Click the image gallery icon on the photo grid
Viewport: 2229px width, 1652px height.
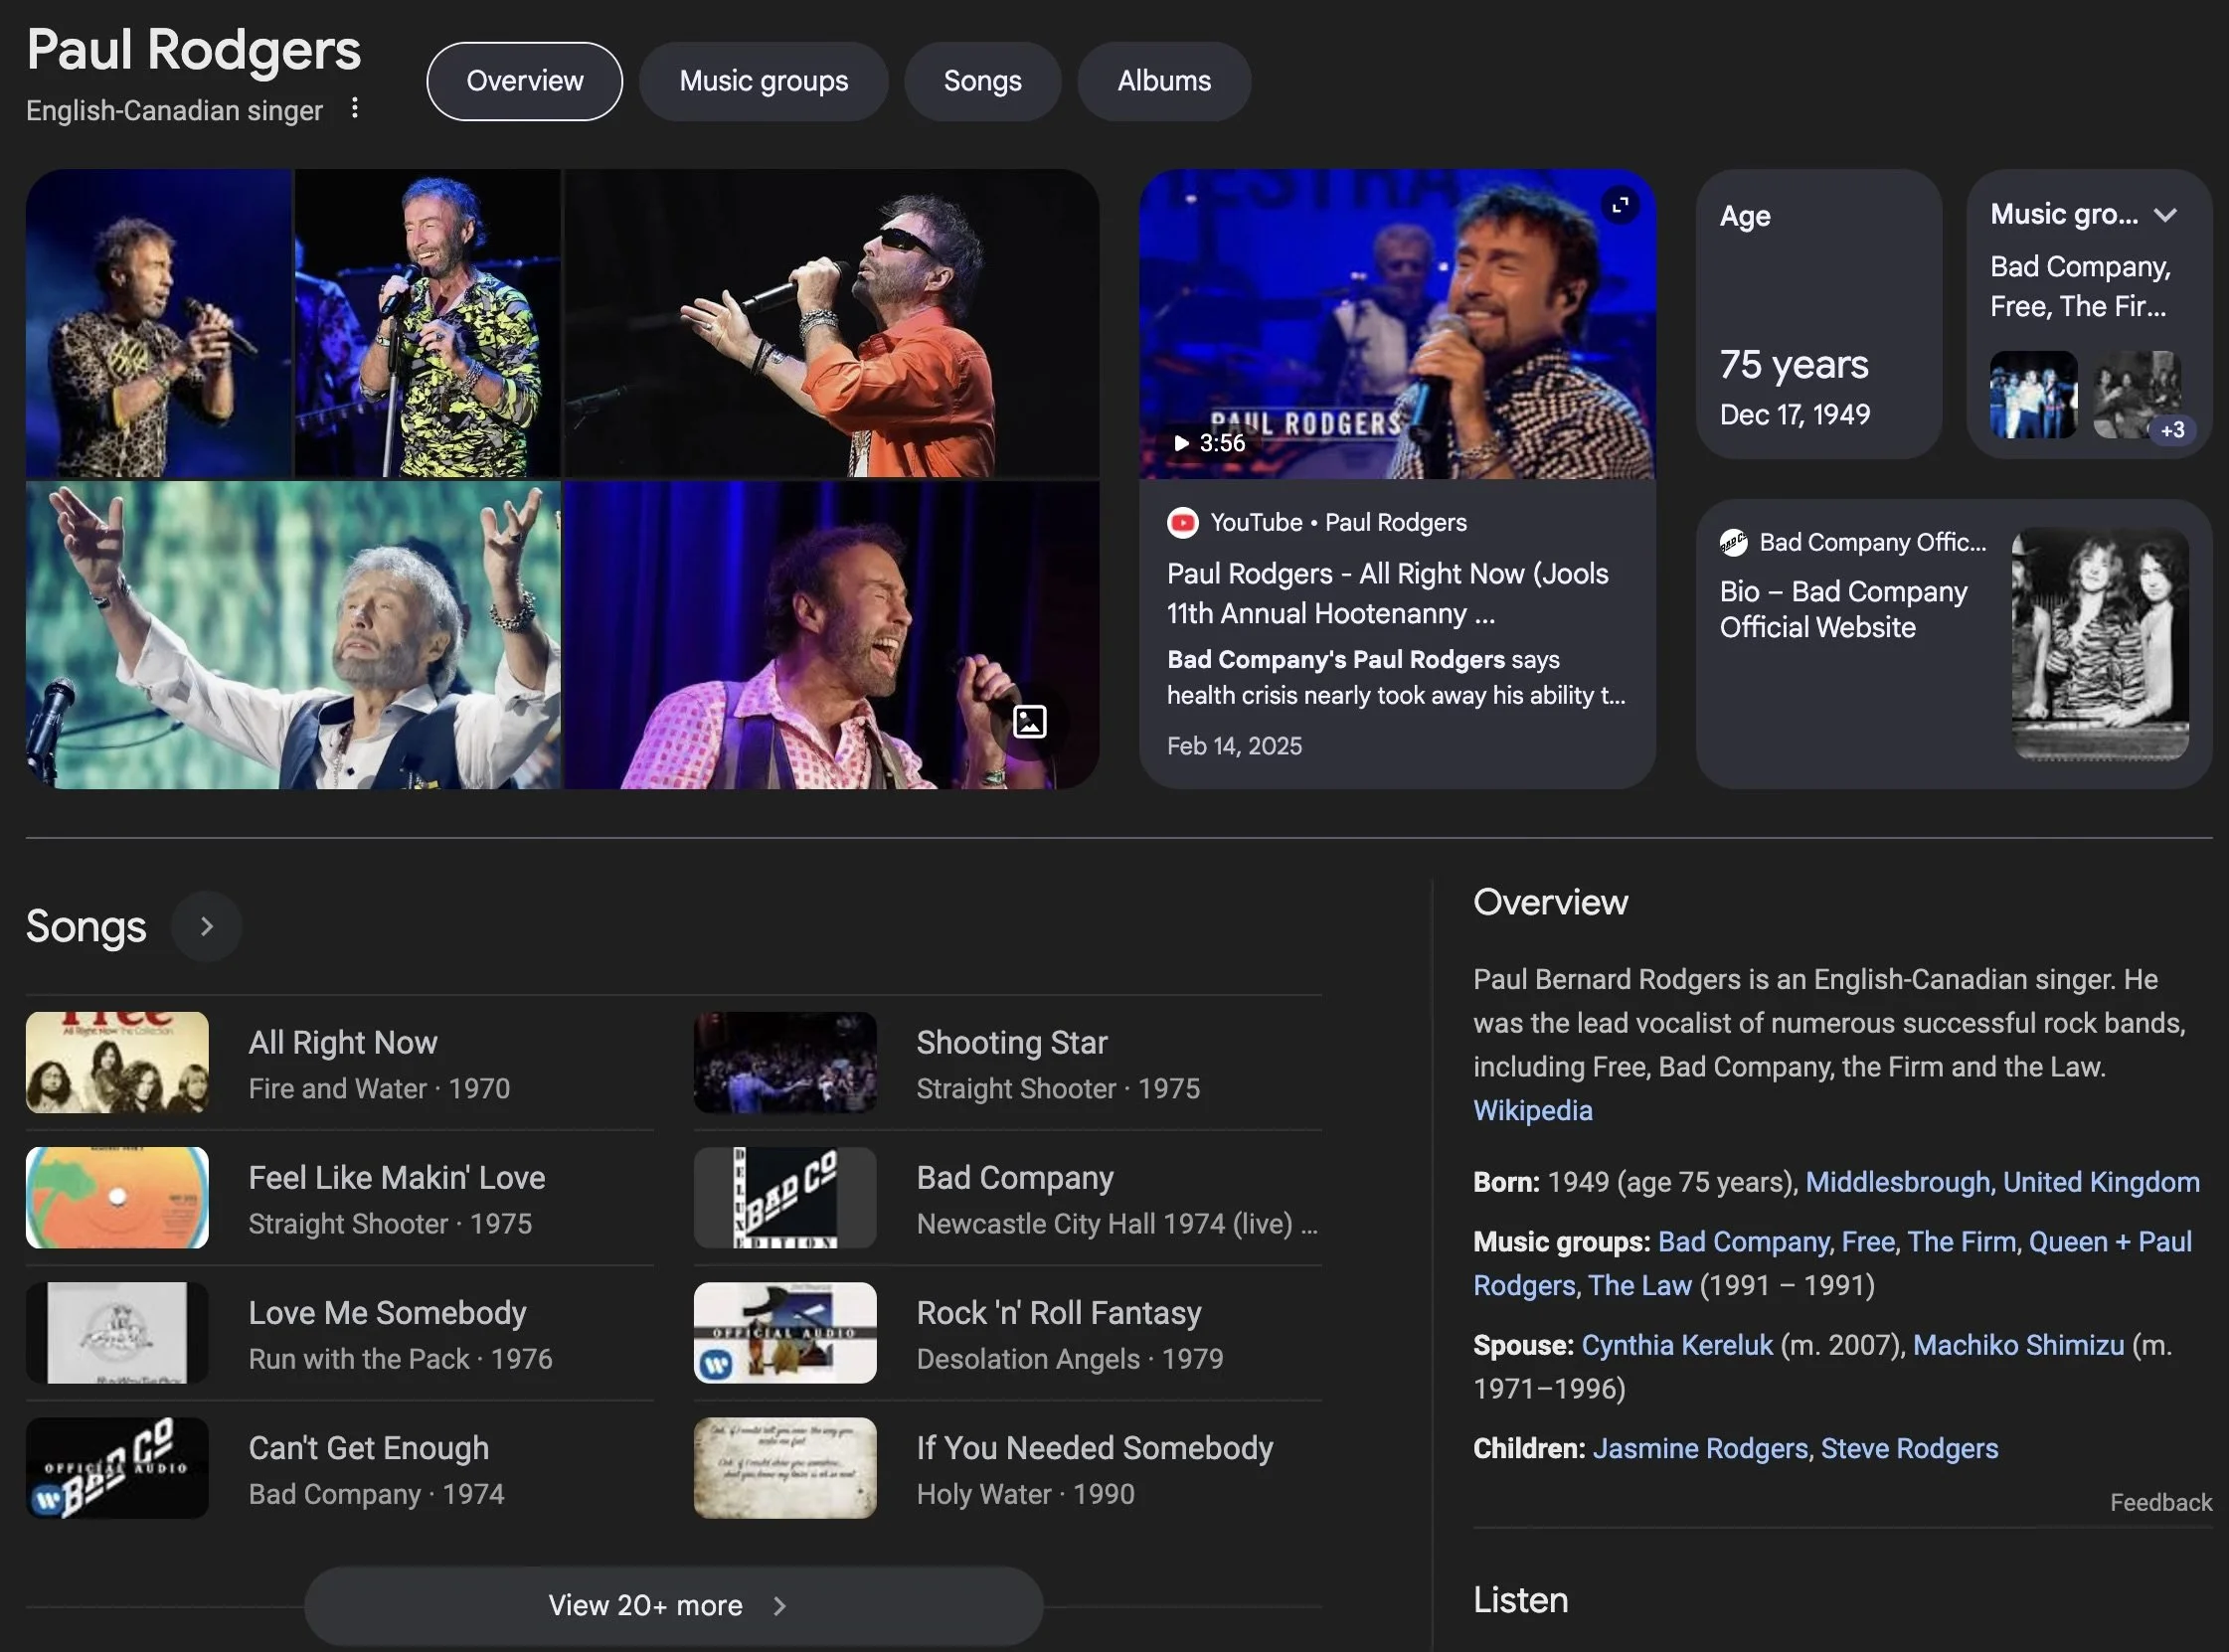pyautogui.click(x=1029, y=721)
